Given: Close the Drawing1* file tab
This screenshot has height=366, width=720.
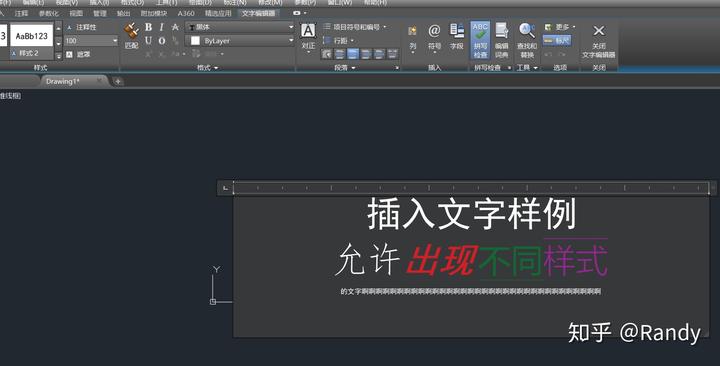Looking at the screenshot, I should pyautogui.click(x=99, y=81).
